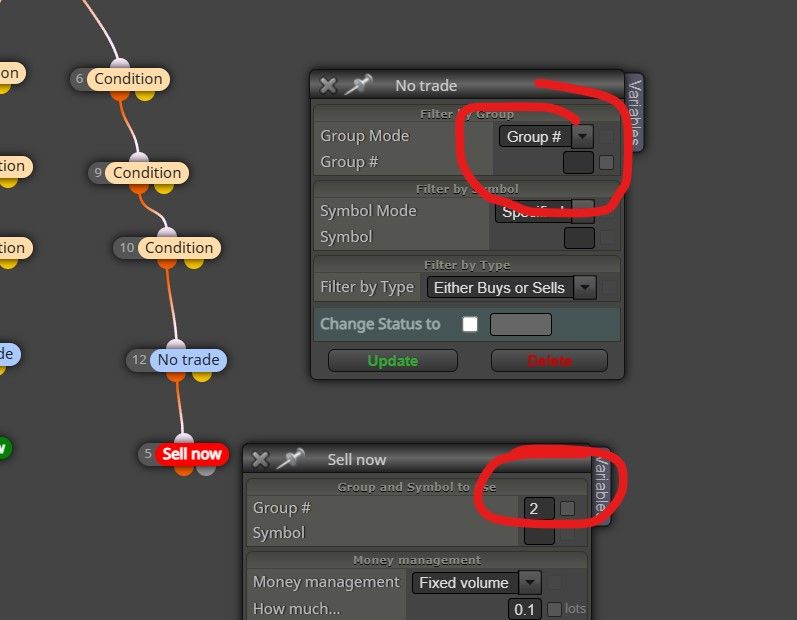Click the Group # input field in No trade panel
This screenshot has height=620, width=797.
pyautogui.click(x=578, y=163)
